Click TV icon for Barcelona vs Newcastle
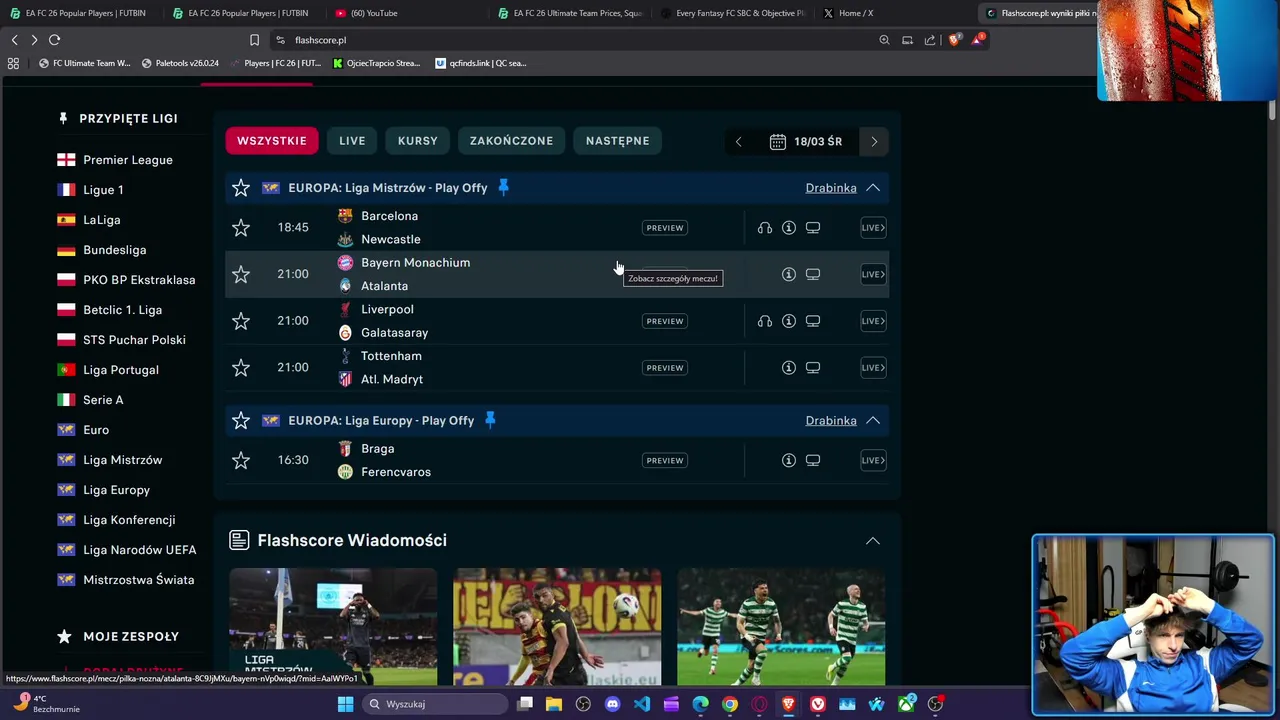This screenshot has width=1280, height=720. coord(813,228)
